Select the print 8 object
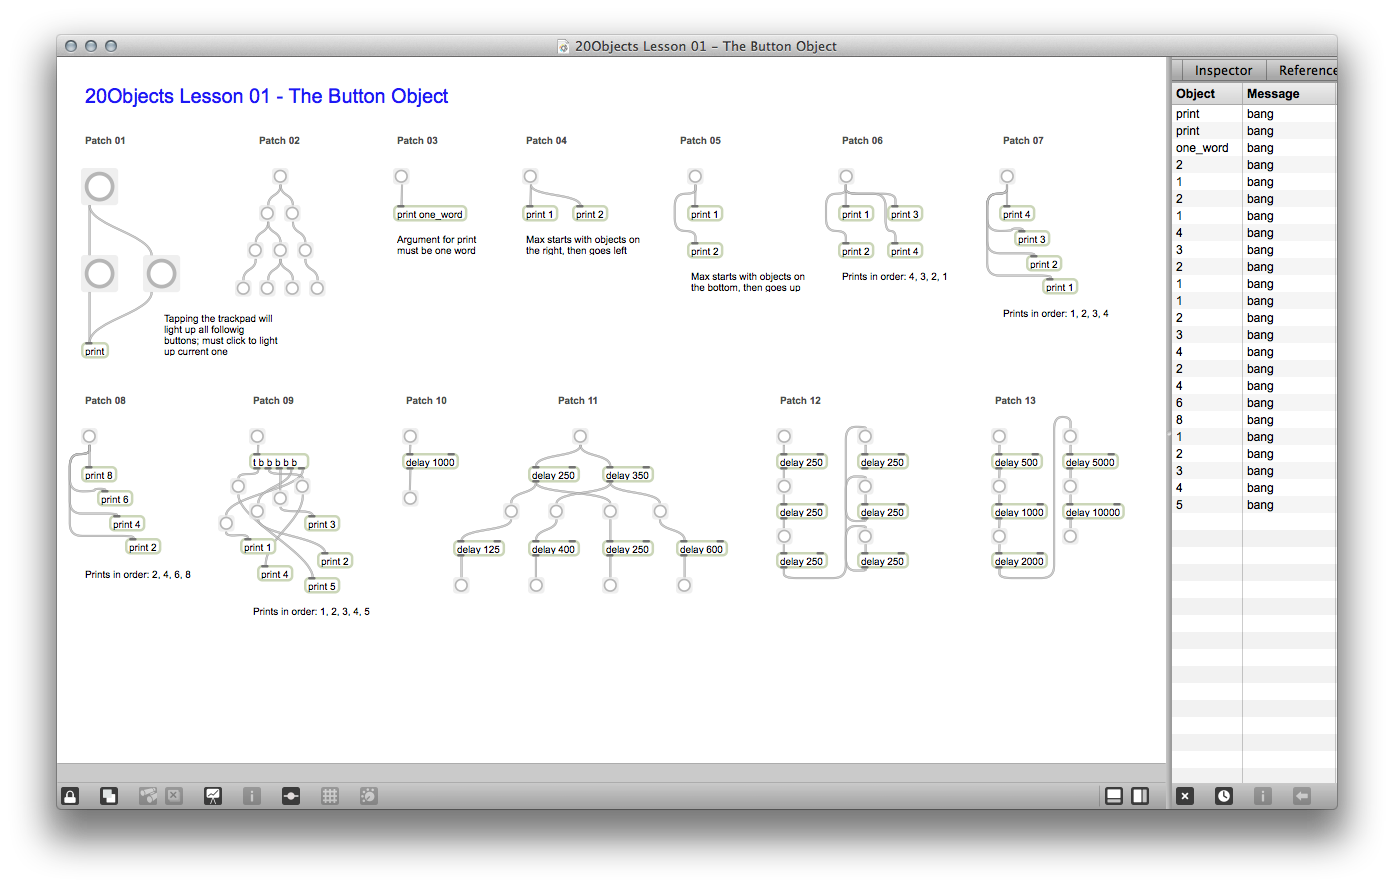This screenshot has width=1394, height=888. [x=99, y=475]
